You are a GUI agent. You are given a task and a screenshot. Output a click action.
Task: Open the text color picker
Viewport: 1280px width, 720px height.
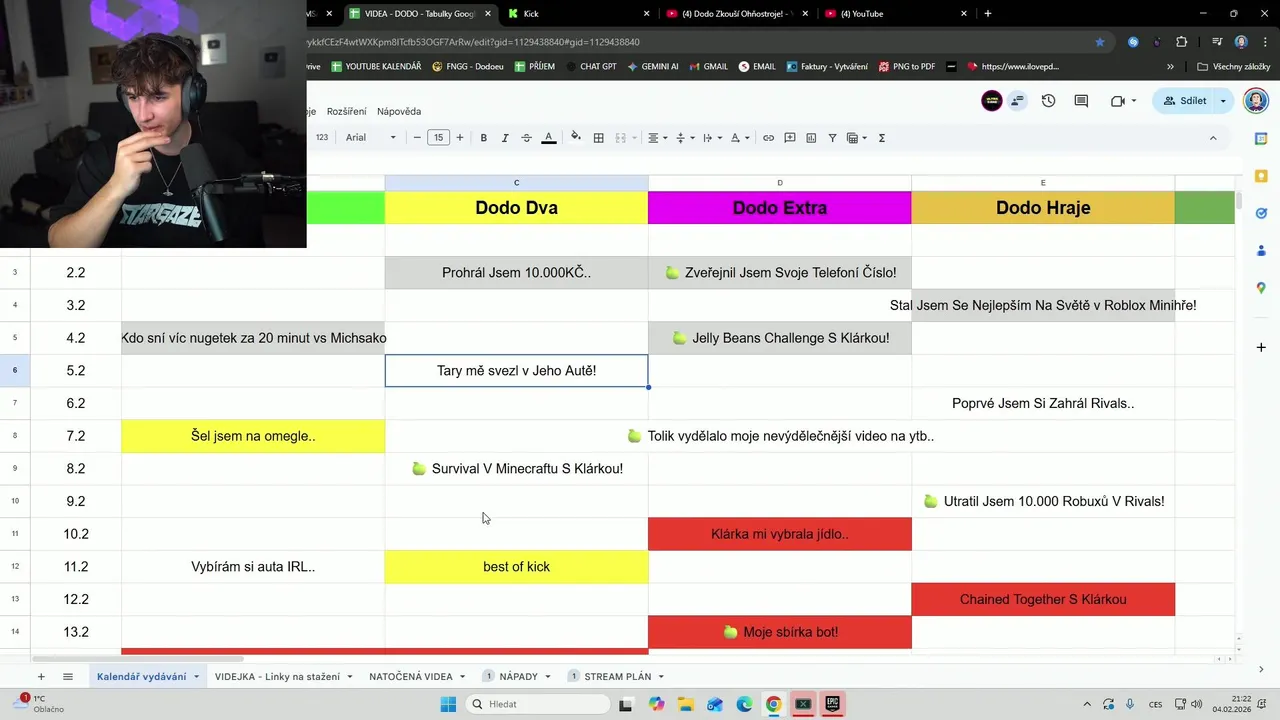(x=549, y=138)
